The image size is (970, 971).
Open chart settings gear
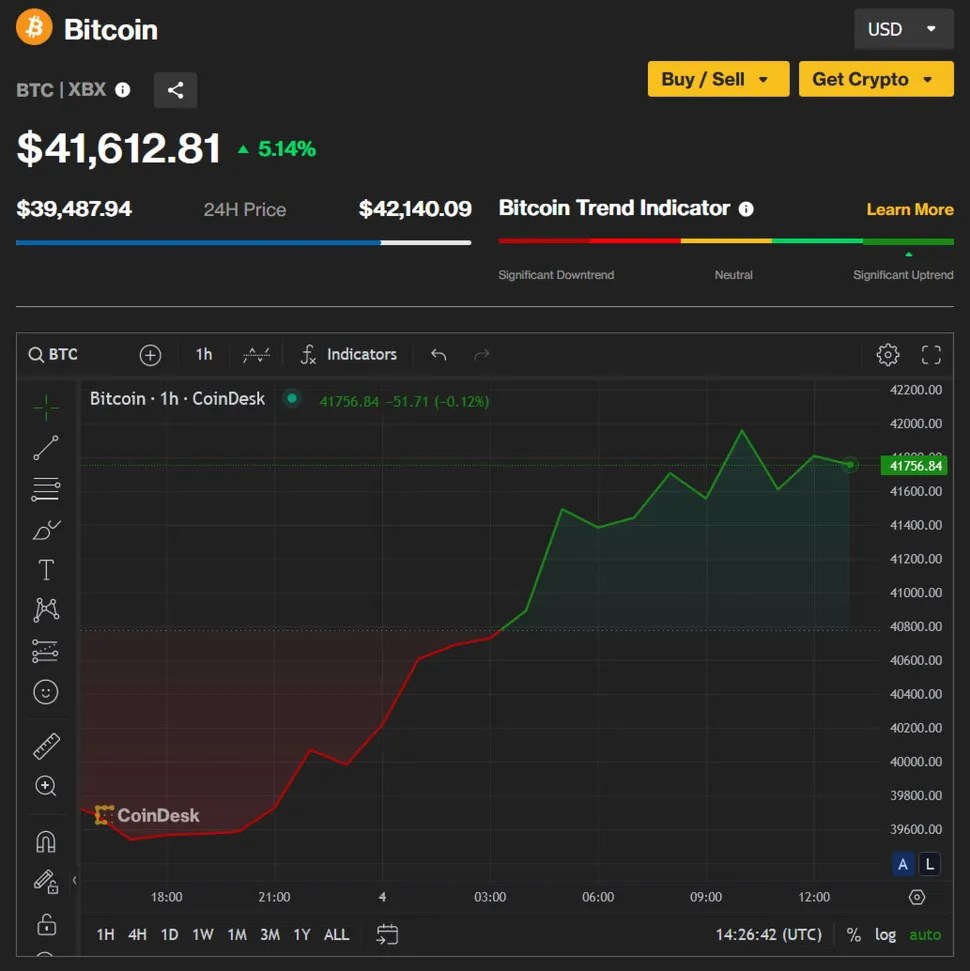point(888,355)
